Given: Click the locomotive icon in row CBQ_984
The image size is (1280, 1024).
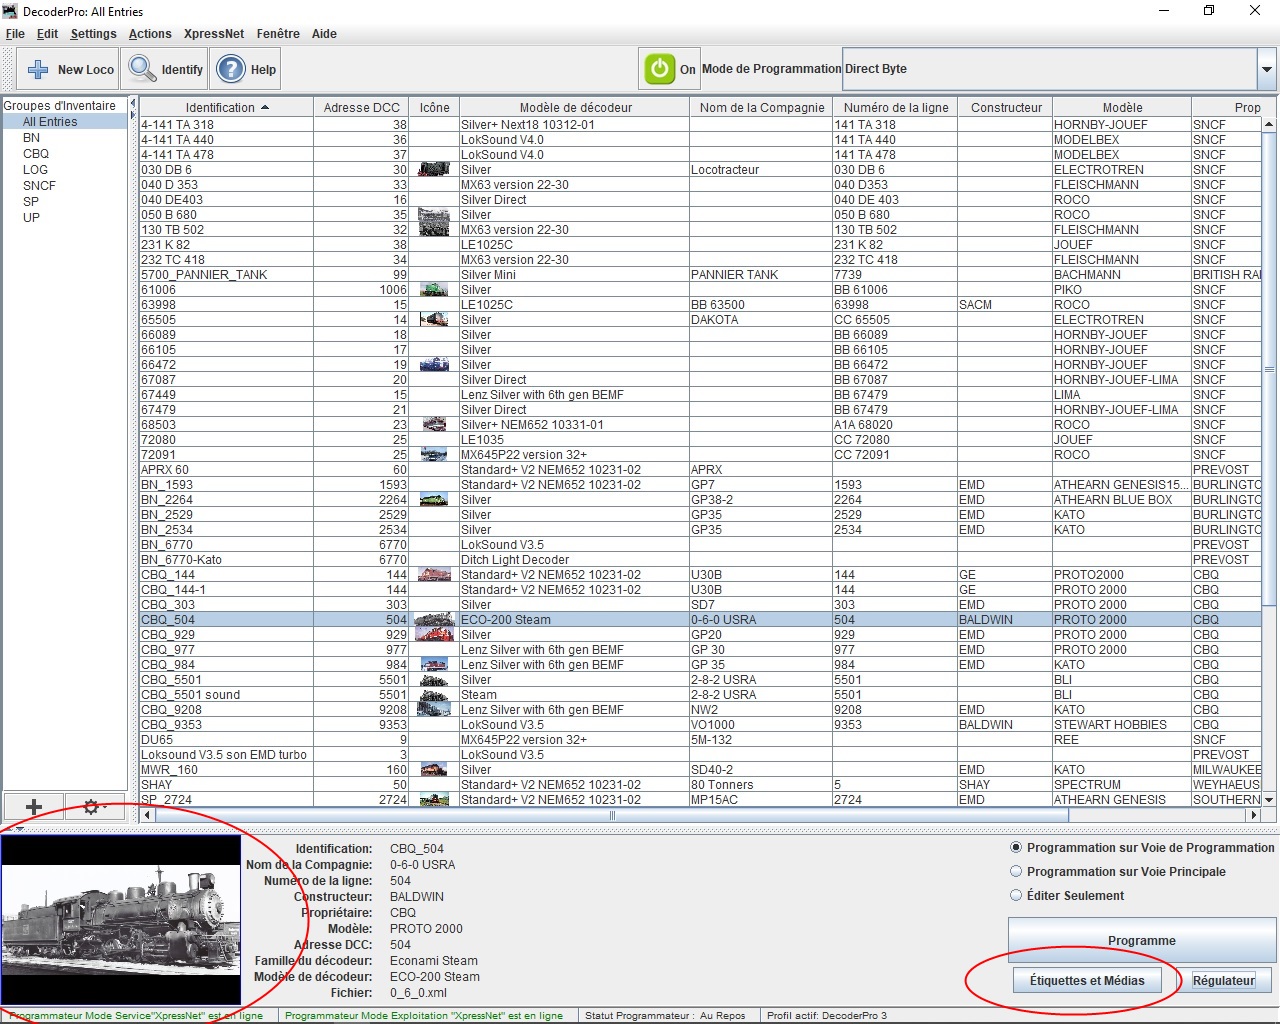Looking at the screenshot, I should [x=434, y=665].
